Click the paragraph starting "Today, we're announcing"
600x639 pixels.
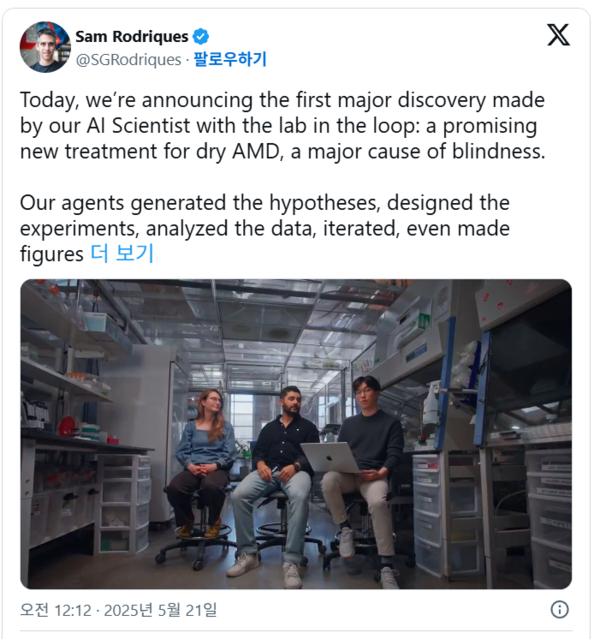point(278,127)
